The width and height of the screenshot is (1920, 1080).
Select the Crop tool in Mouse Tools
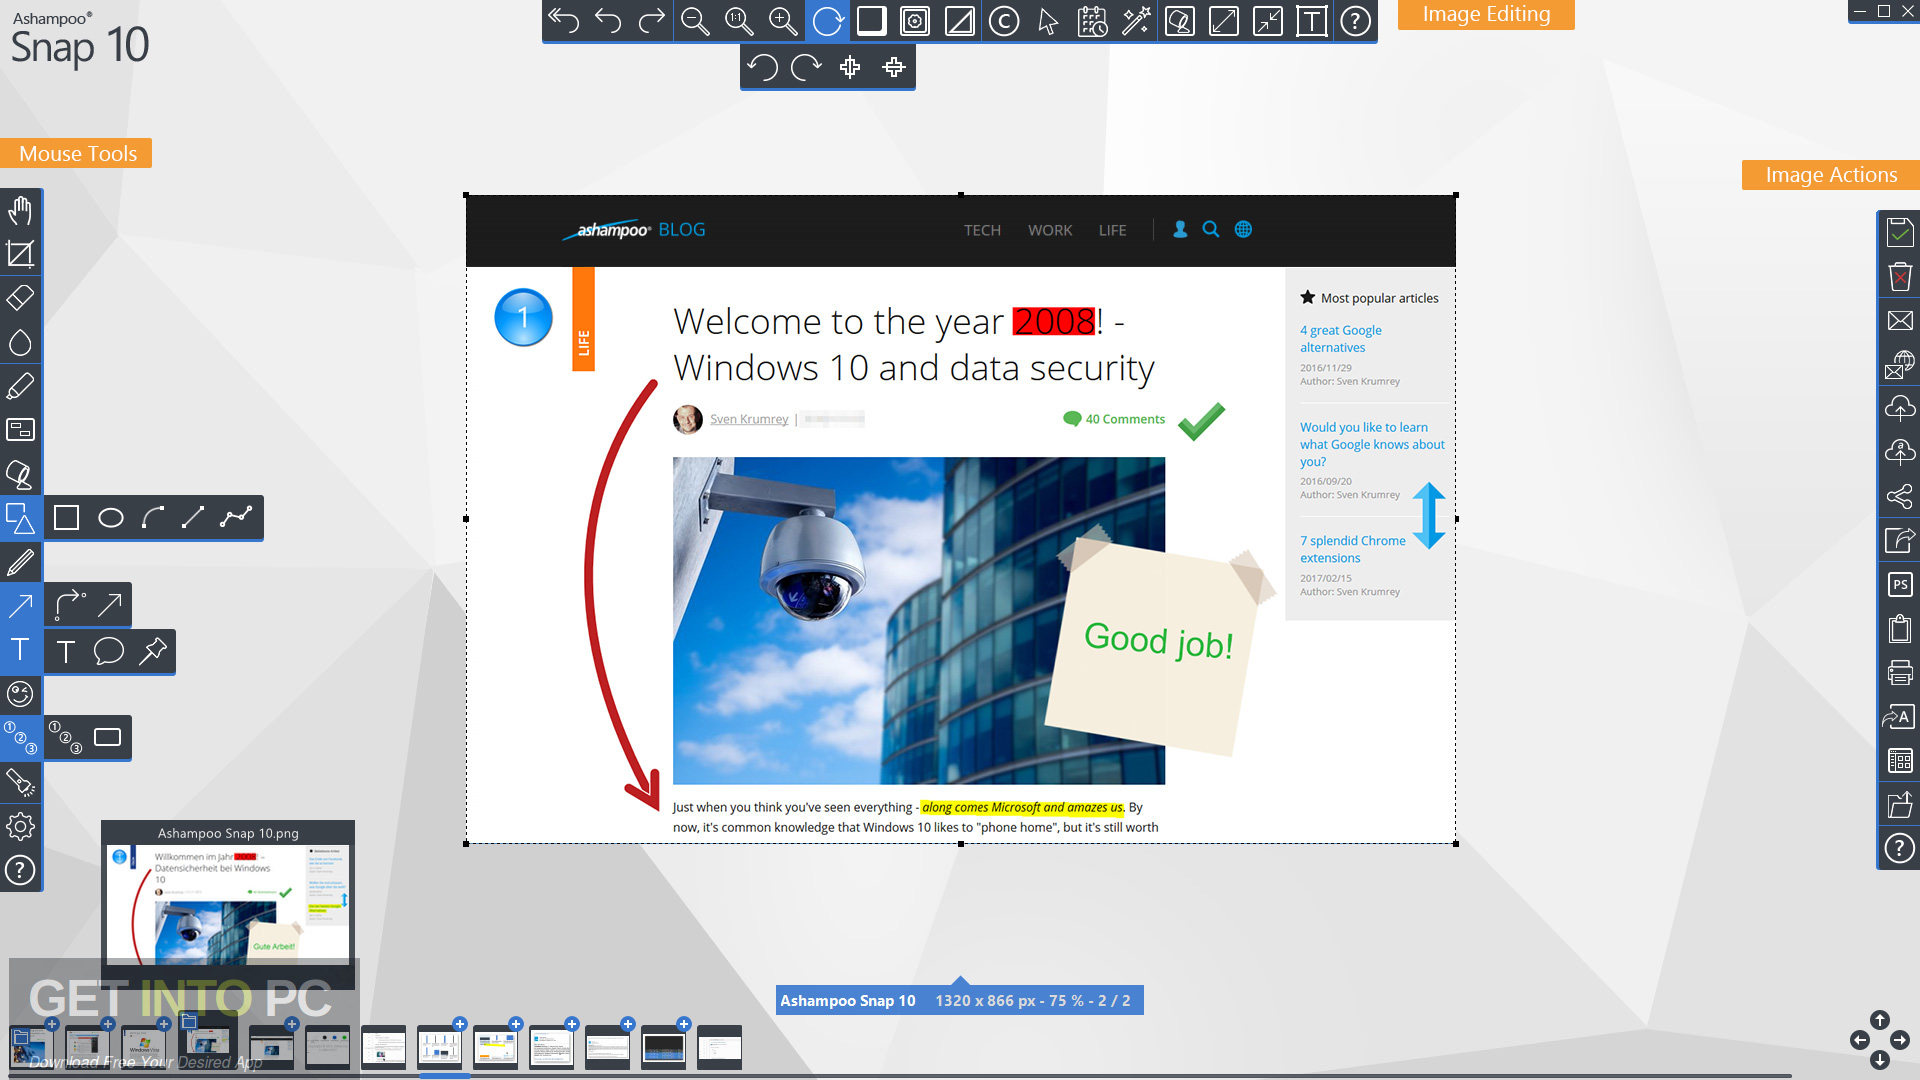click(x=20, y=254)
